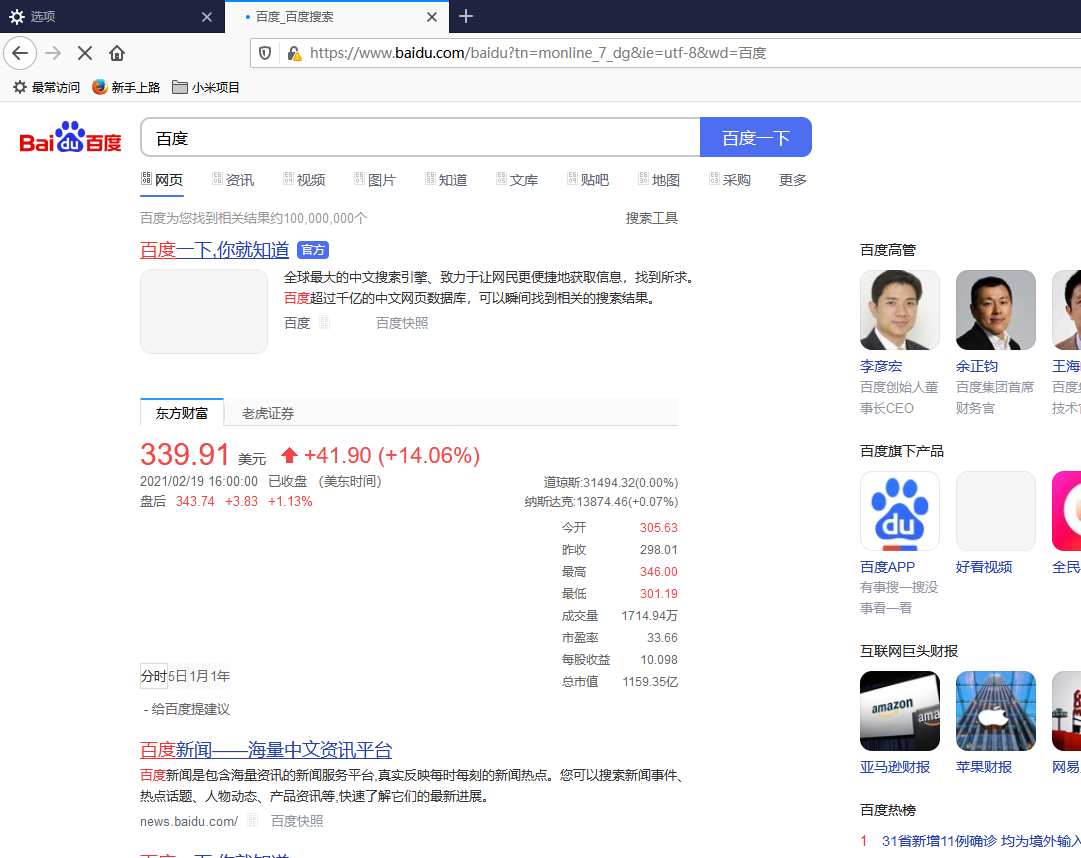Open the 亚马逊财报 link

point(895,767)
